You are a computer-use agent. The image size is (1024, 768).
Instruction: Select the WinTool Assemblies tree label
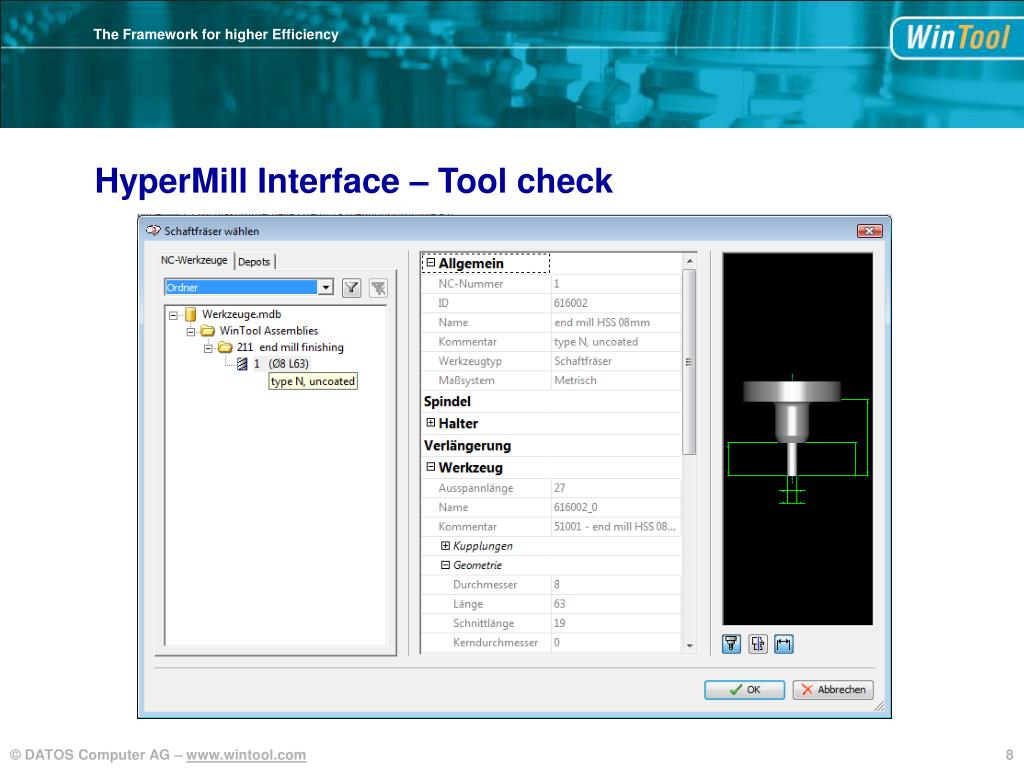click(x=269, y=331)
